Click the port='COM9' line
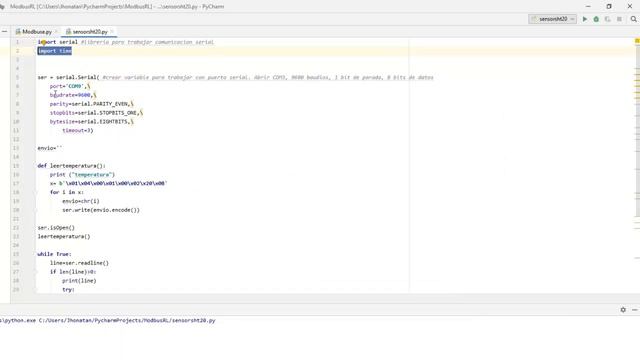 70,86
